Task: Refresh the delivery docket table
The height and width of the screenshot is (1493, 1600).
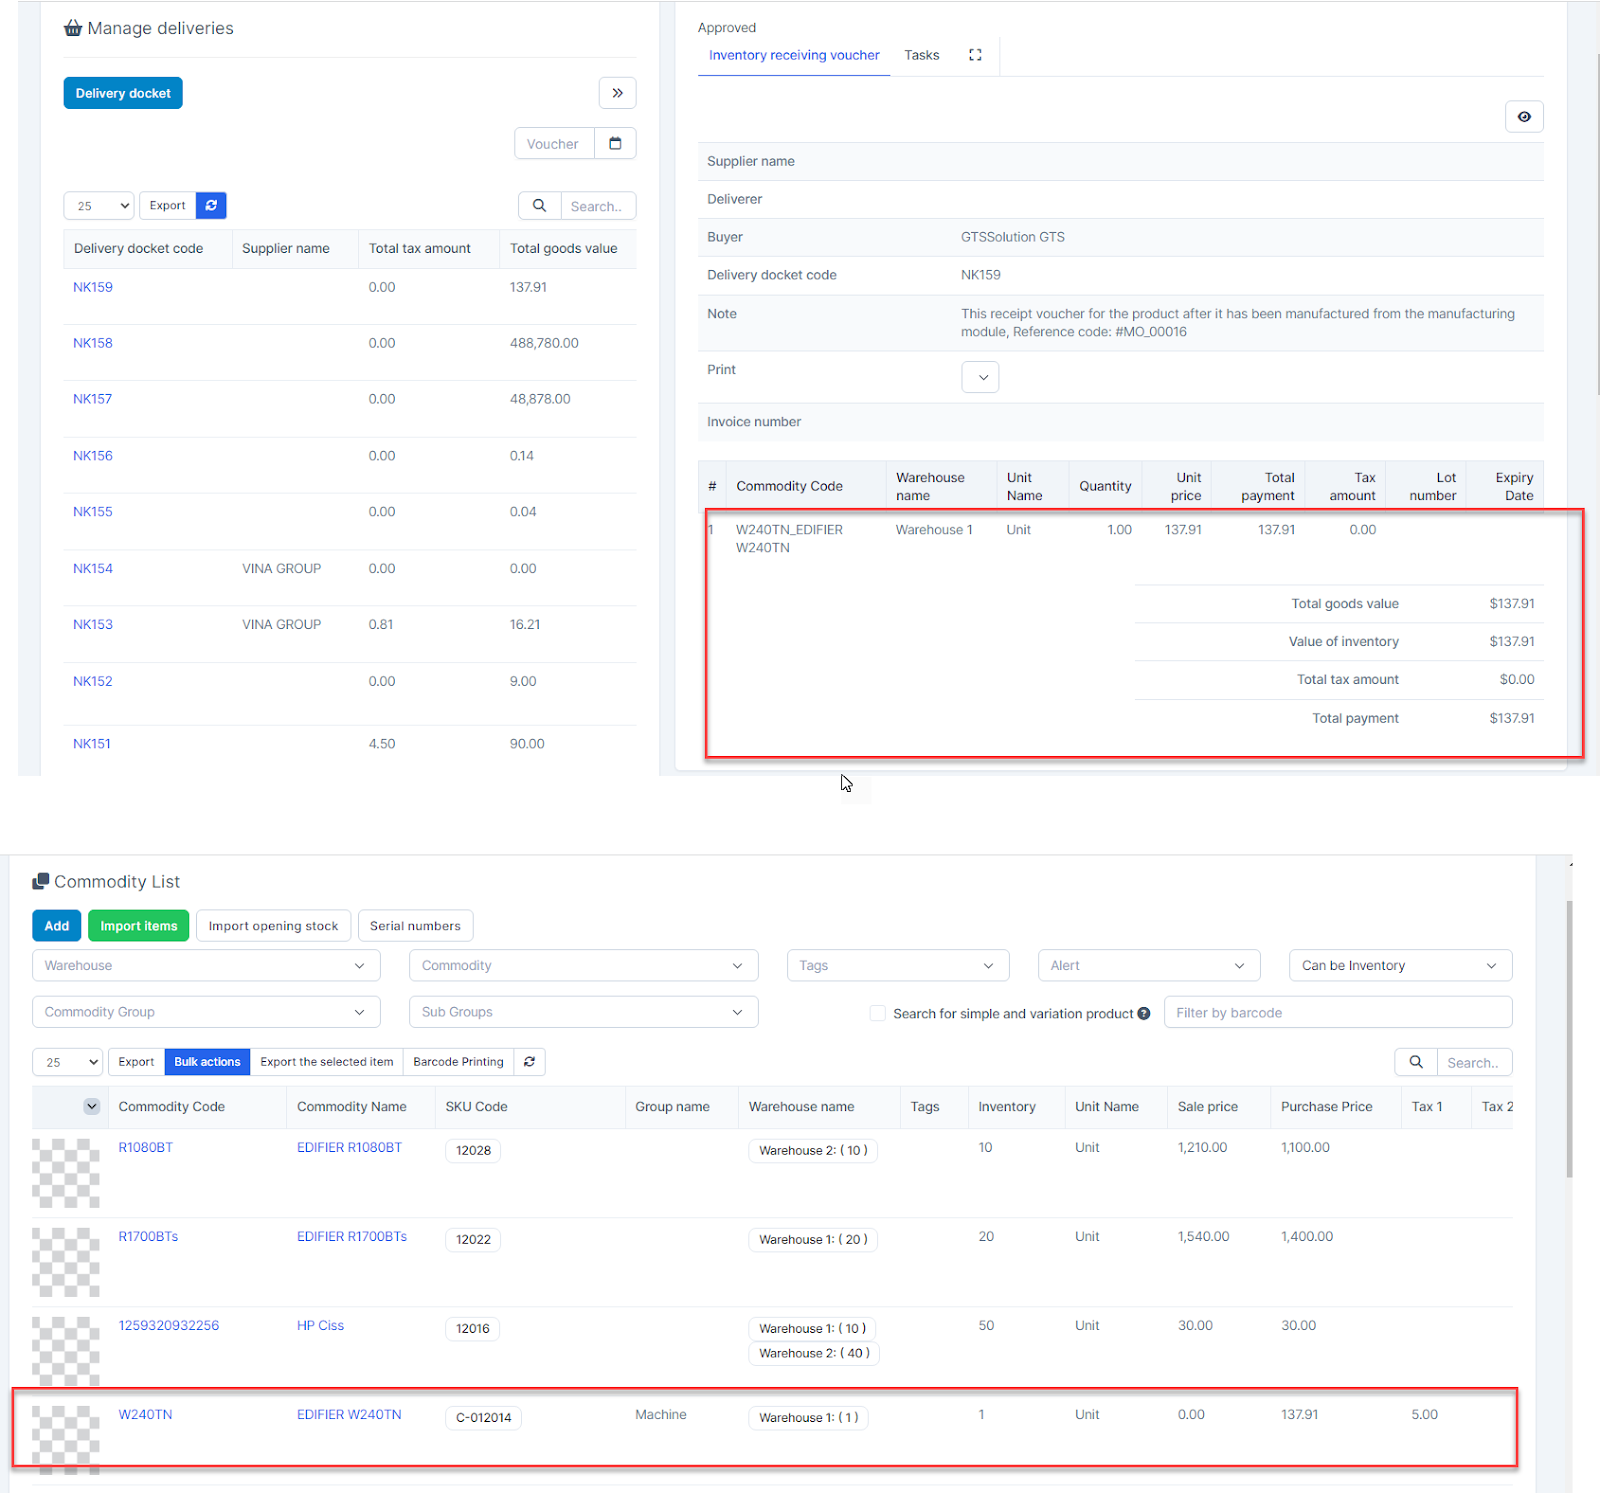Action: point(211,206)
